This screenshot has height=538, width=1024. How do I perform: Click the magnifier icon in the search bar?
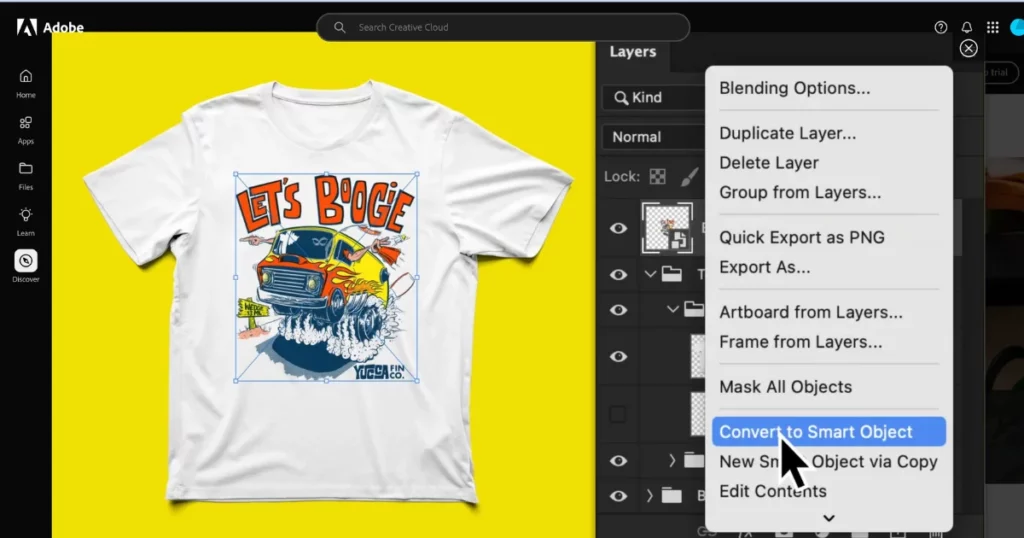(340, 27)
